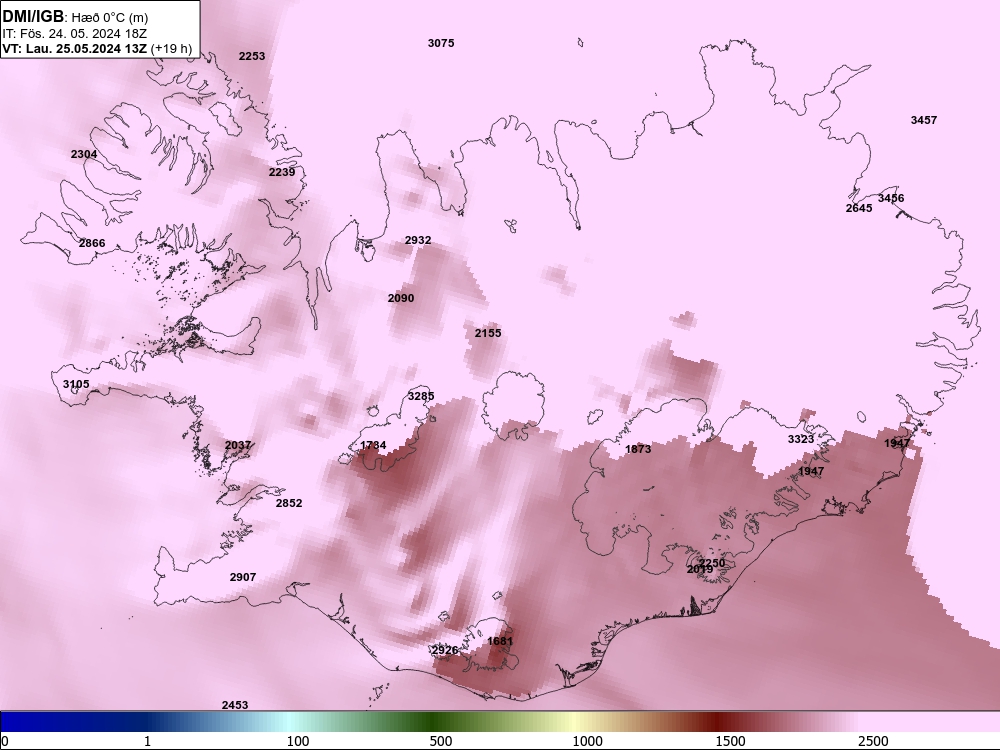
Task: Click the 3456 height value
Action: coord(891,198)
